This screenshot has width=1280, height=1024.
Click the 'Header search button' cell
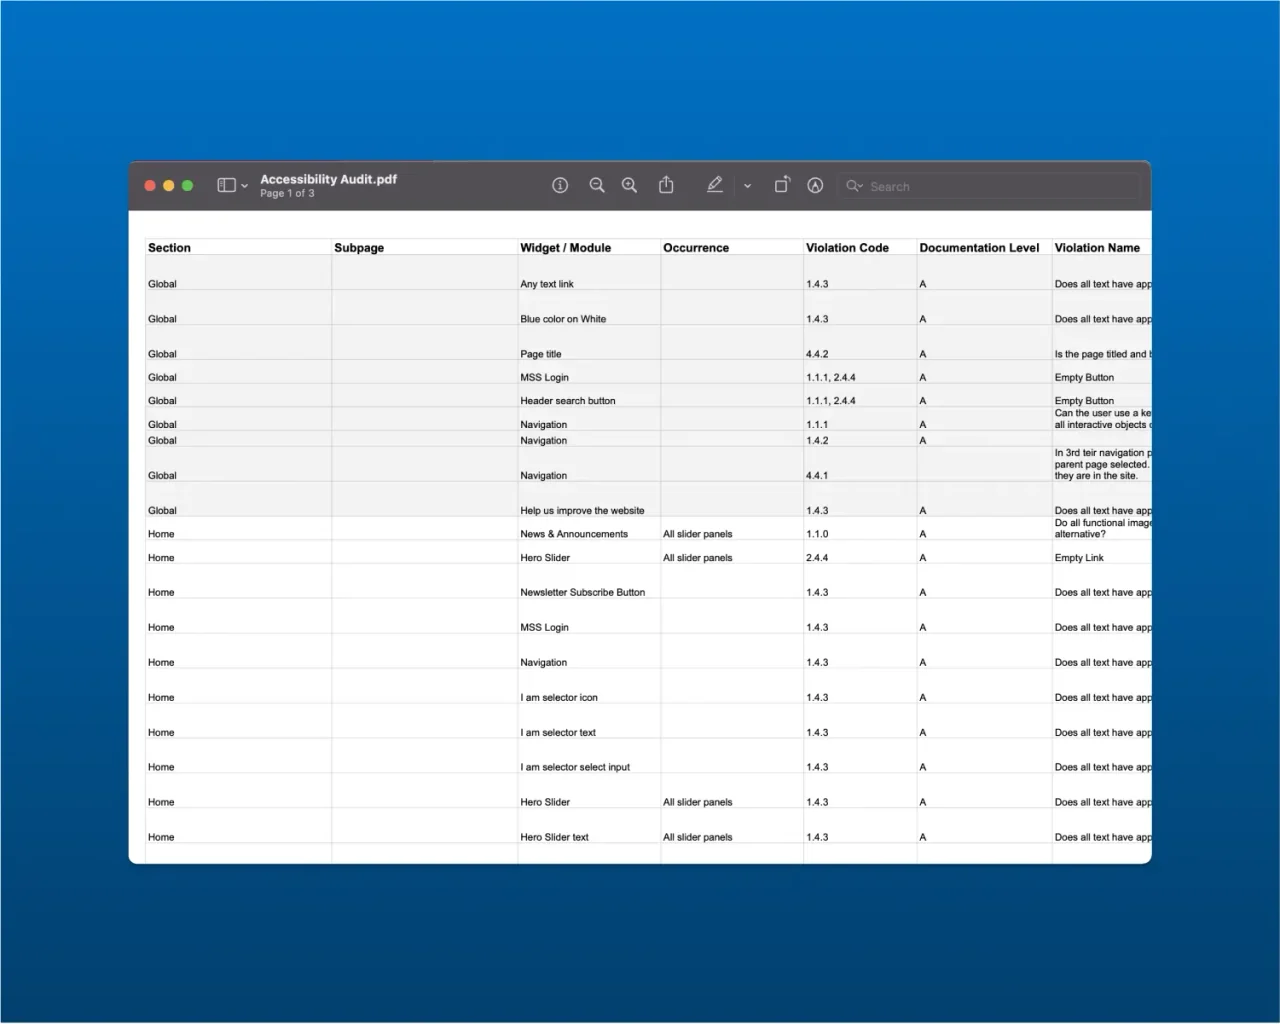(x=568, y=401)
